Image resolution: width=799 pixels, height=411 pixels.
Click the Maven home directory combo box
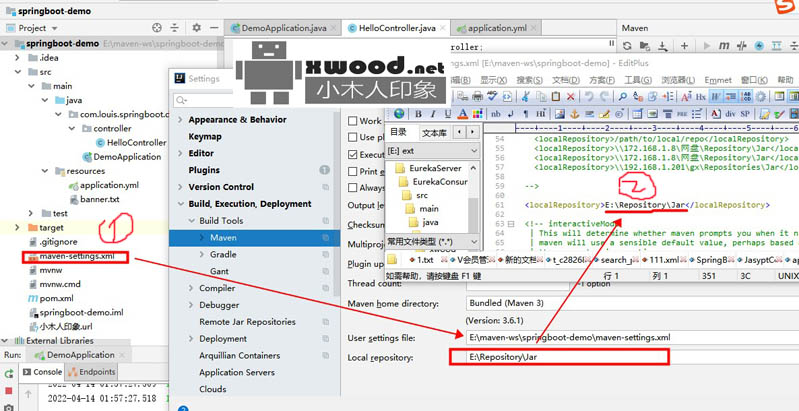point(632,303)
